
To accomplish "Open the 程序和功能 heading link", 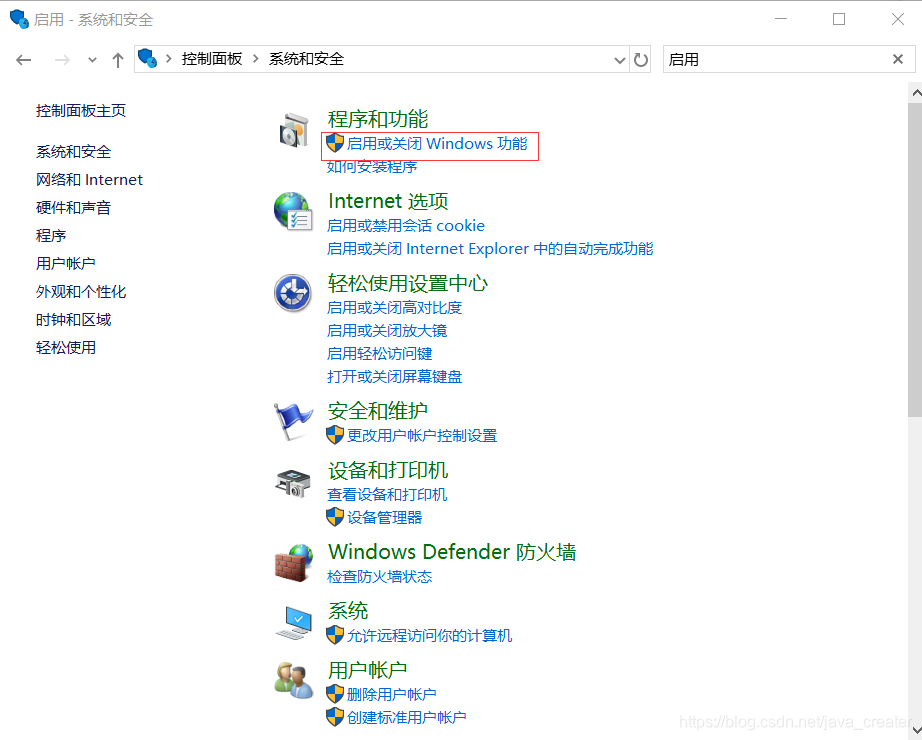I will 378,119.
